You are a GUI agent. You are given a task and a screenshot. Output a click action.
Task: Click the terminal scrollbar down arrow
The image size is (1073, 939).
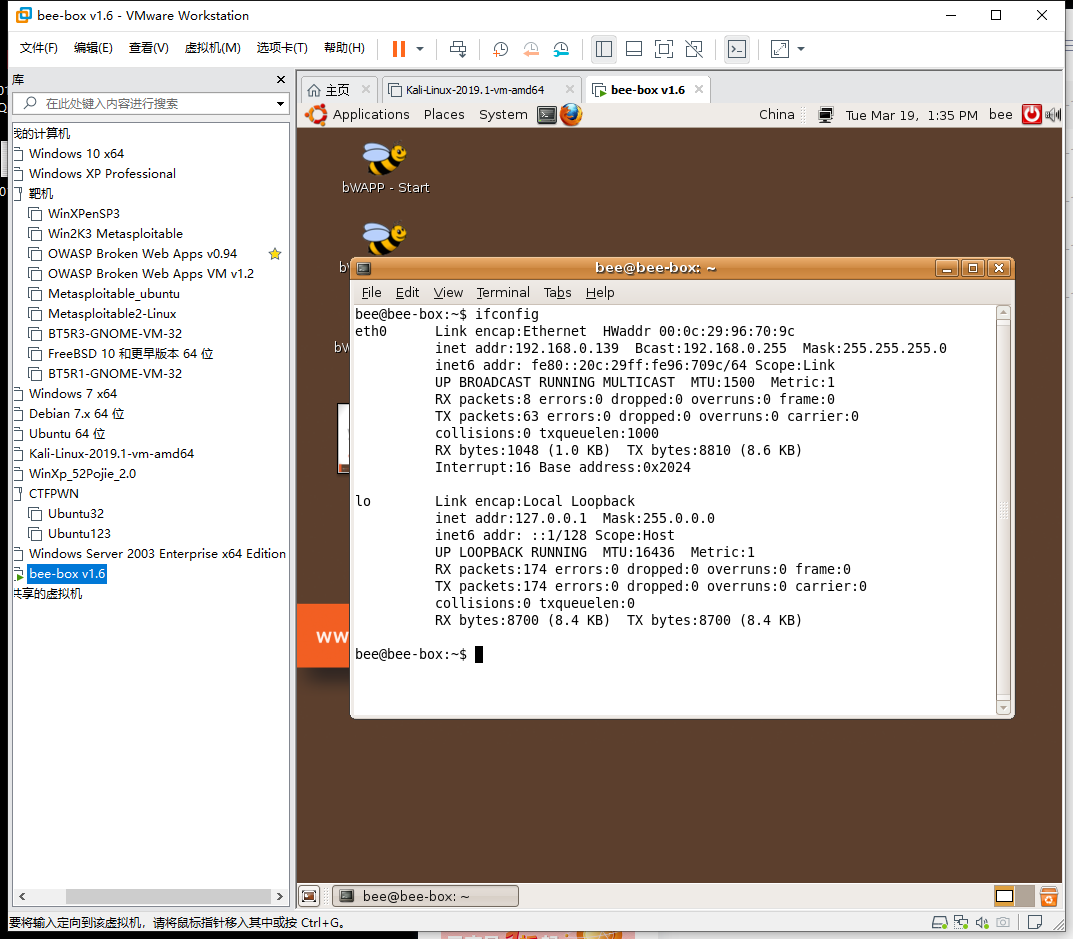coord(1003,708)
